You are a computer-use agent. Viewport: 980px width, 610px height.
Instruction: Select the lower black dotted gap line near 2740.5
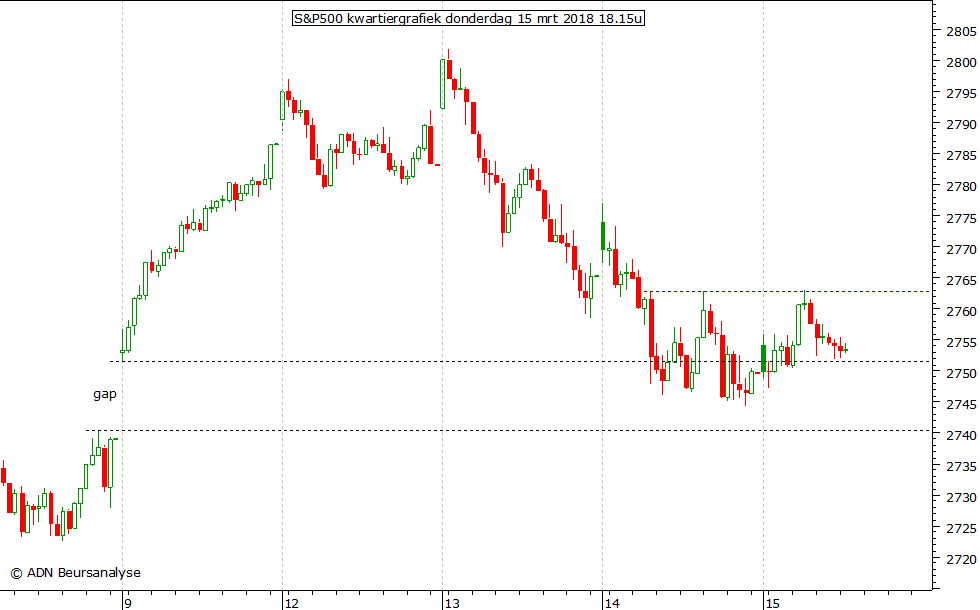(508, 431)
